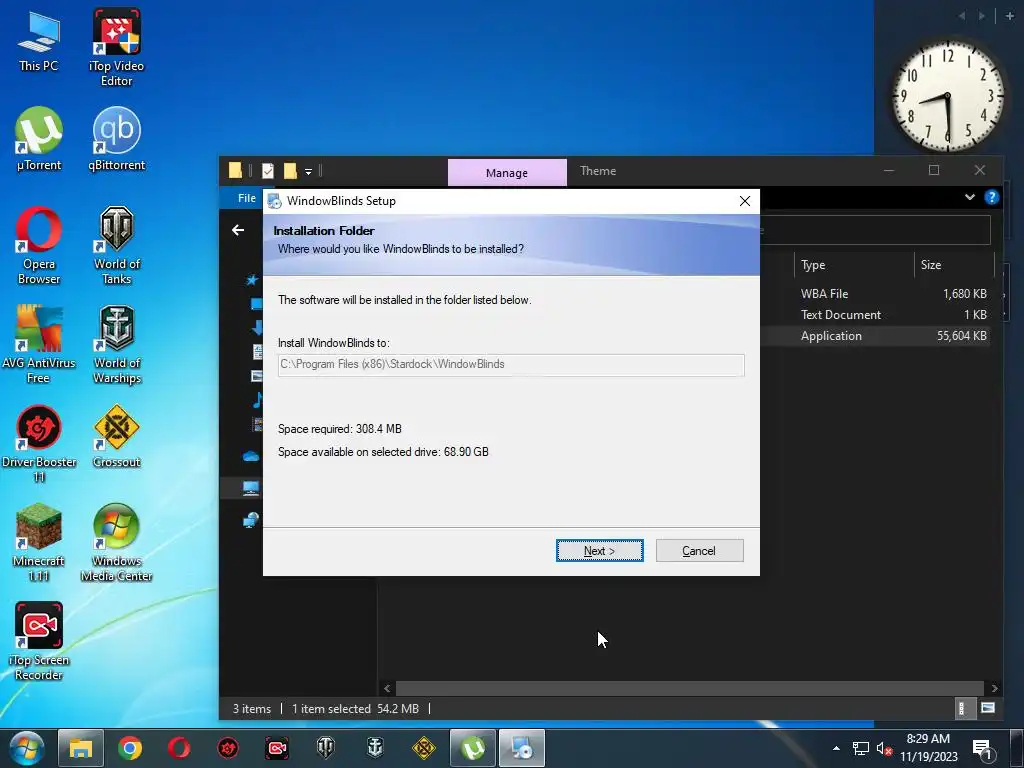
Task: Click the analog clock desktop gadget
Action: 948,96
